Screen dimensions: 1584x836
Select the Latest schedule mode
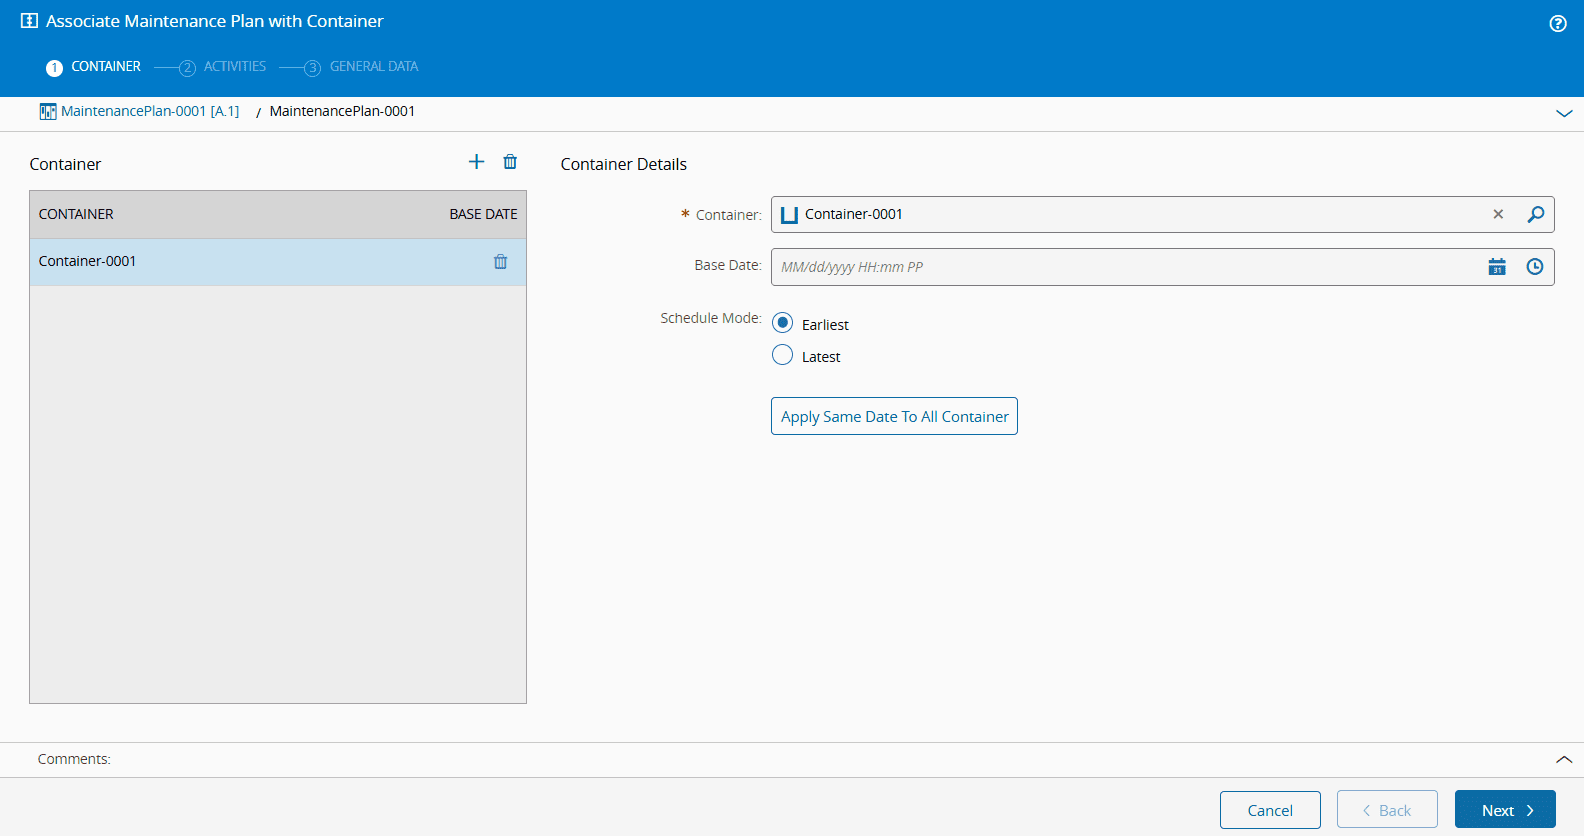click(782, 355)
